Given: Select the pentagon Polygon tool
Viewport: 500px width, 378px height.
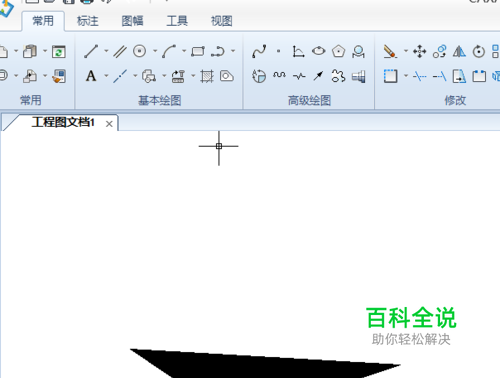Looking at the screenshot, I should pos(338,51).
